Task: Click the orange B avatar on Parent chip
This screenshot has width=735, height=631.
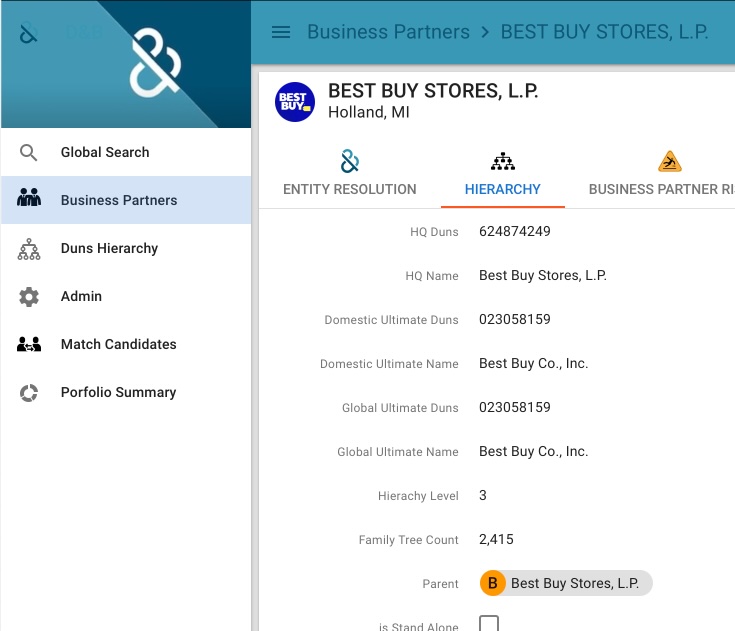Action: pyautogui.click(x=492, y=583)
